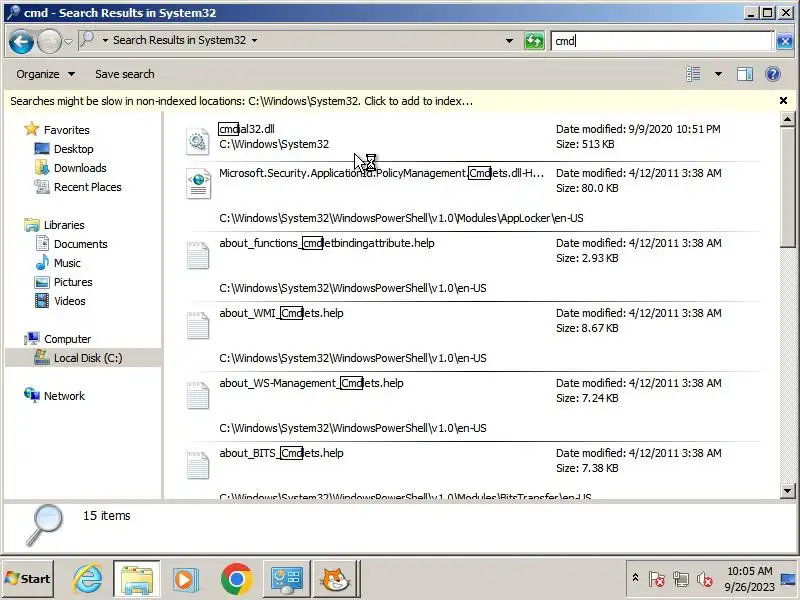The width and height of the screenshot is (800, 600).
Task: Change view with the view icon
Action: tap(693, 74)
